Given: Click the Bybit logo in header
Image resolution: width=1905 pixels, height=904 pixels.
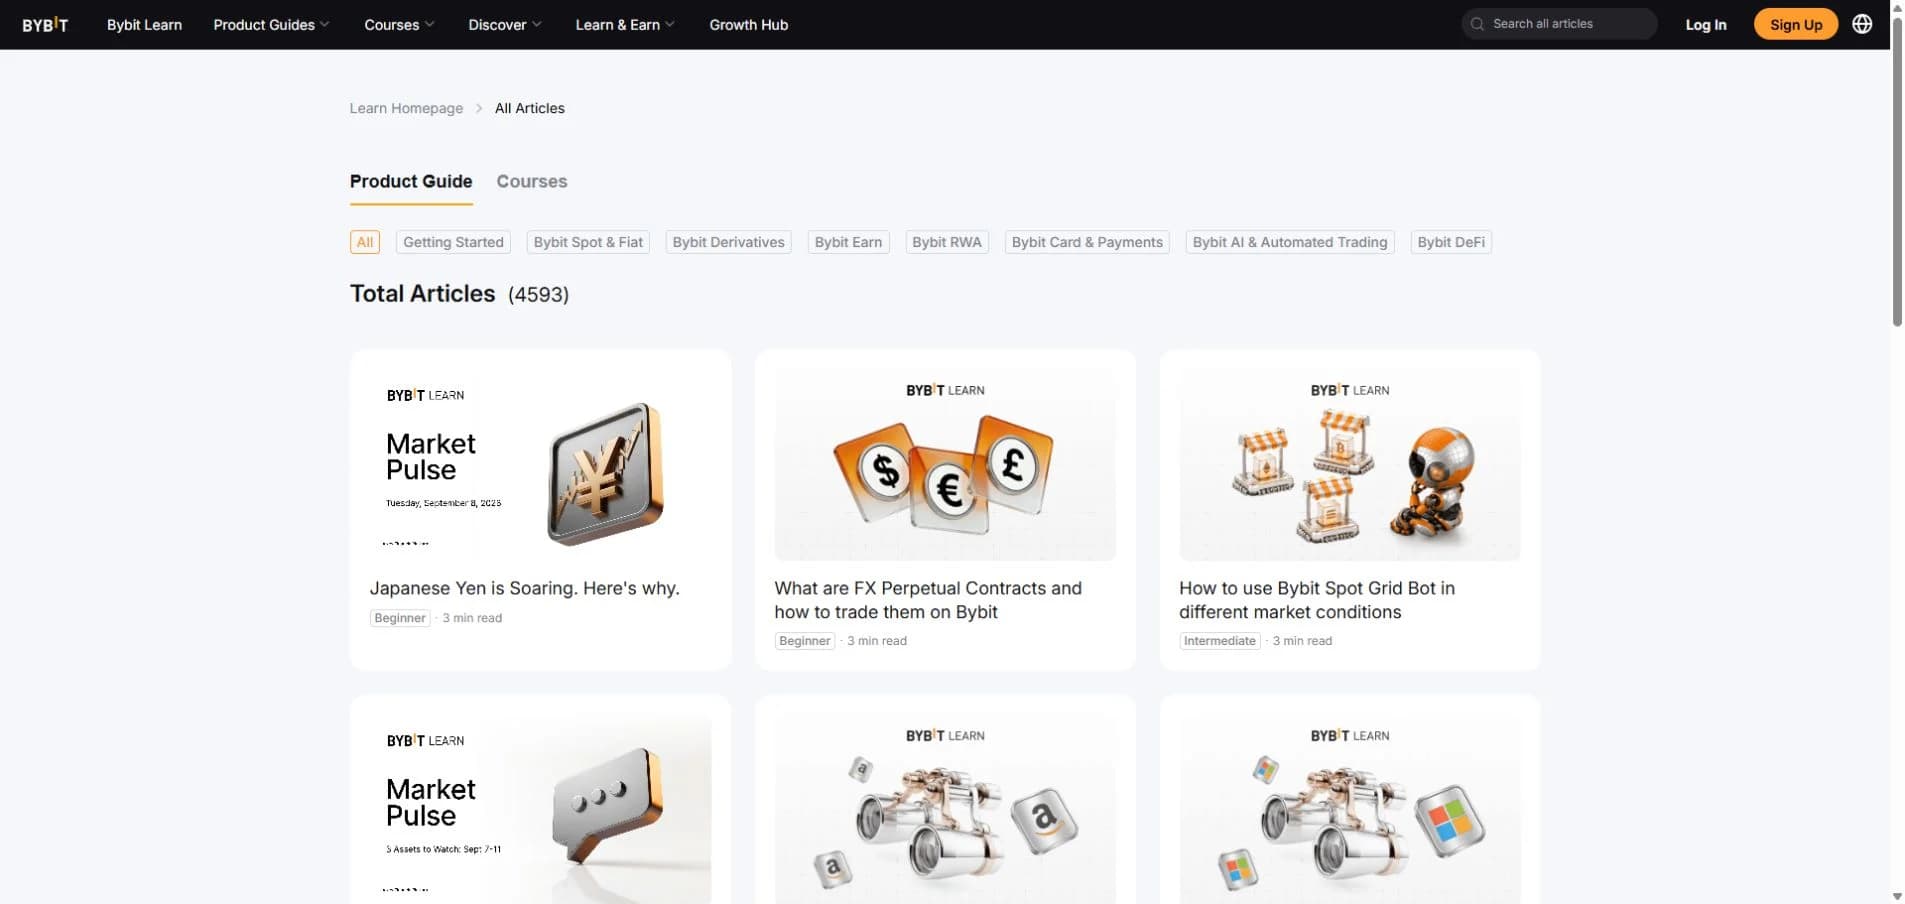Looking at the screenshot, I should (x=45, y=25).
